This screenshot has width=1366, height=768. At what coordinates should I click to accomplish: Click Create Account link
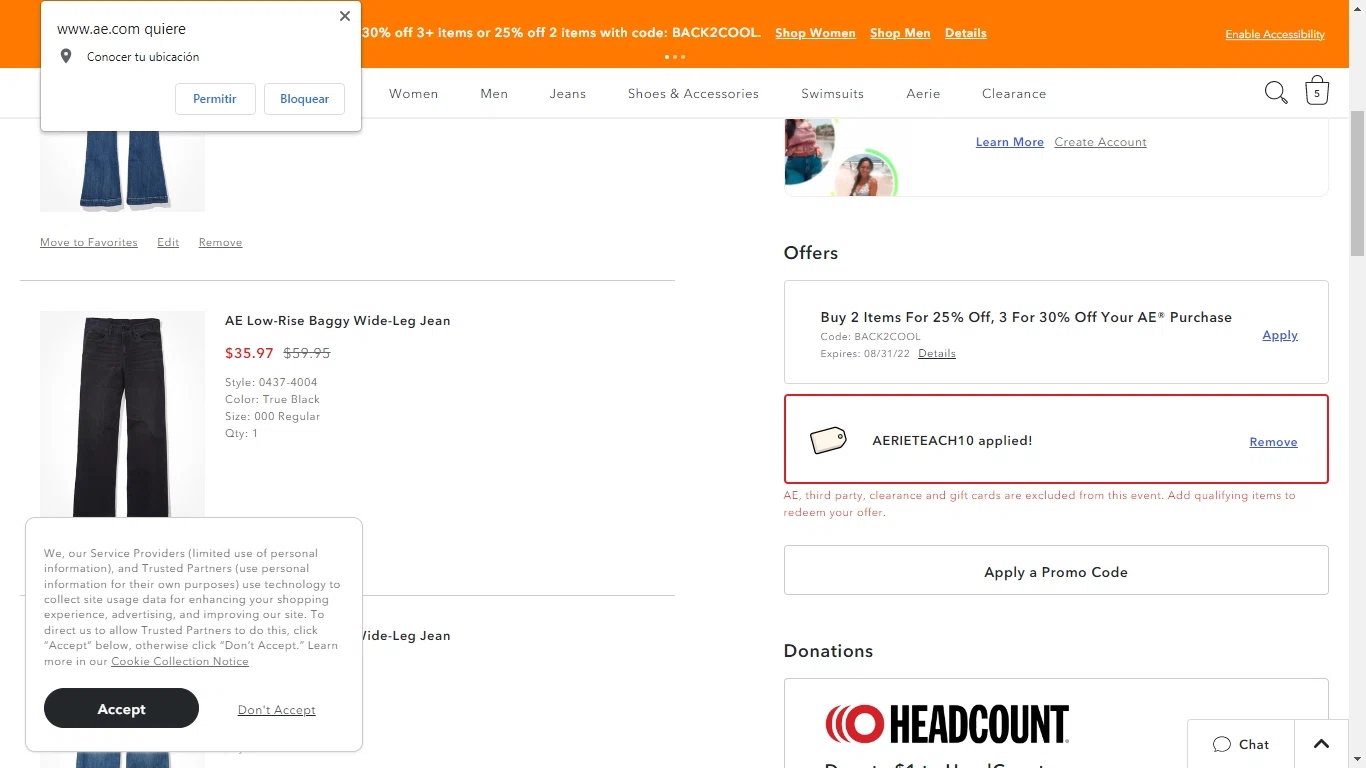[1100, 142]
